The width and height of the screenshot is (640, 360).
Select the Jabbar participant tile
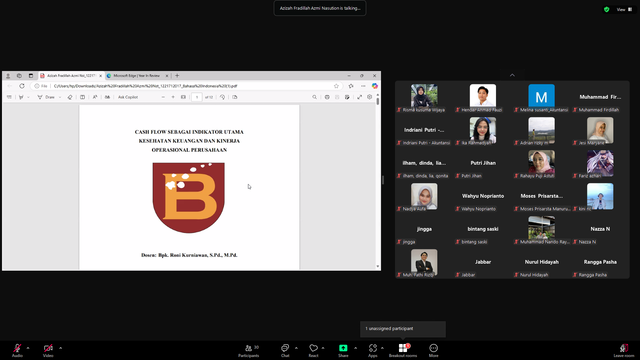pyautogui.click(x=483, y=262)
